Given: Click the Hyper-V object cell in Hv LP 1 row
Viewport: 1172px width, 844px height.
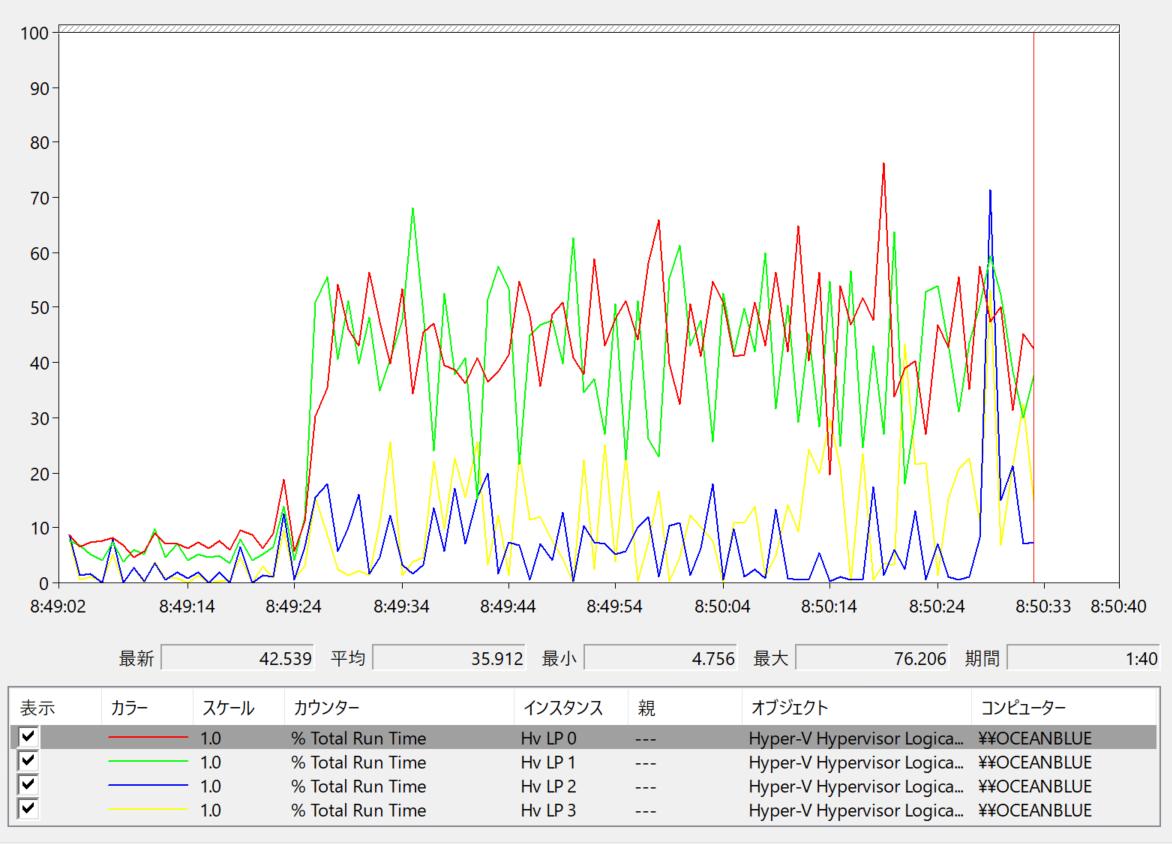Looking at the screenshot, I should coord(856,763).
